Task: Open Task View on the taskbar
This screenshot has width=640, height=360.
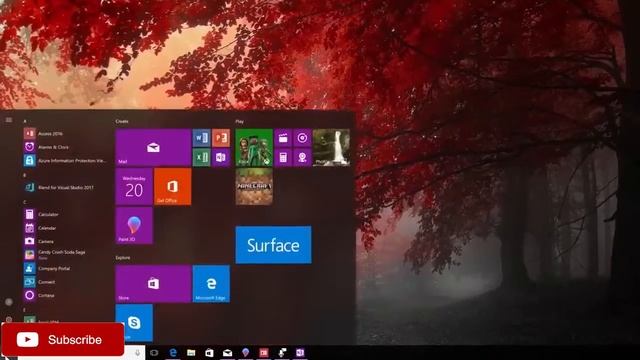Action: pyautogui.click(x=154, y=353)
